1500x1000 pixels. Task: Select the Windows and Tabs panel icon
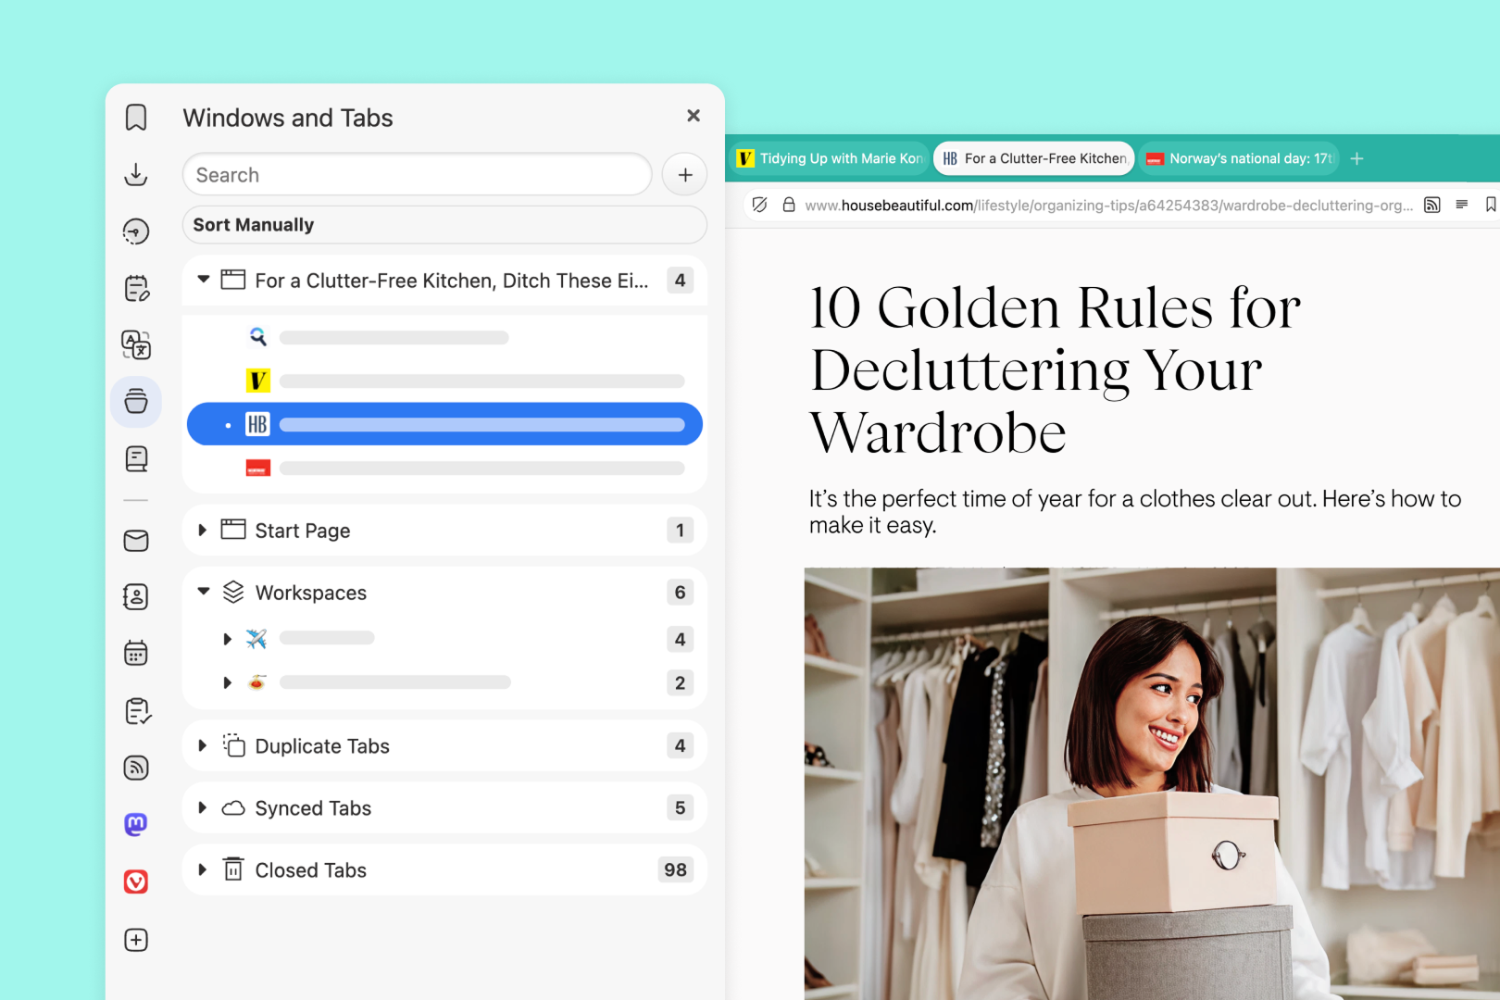pos(136,402)
